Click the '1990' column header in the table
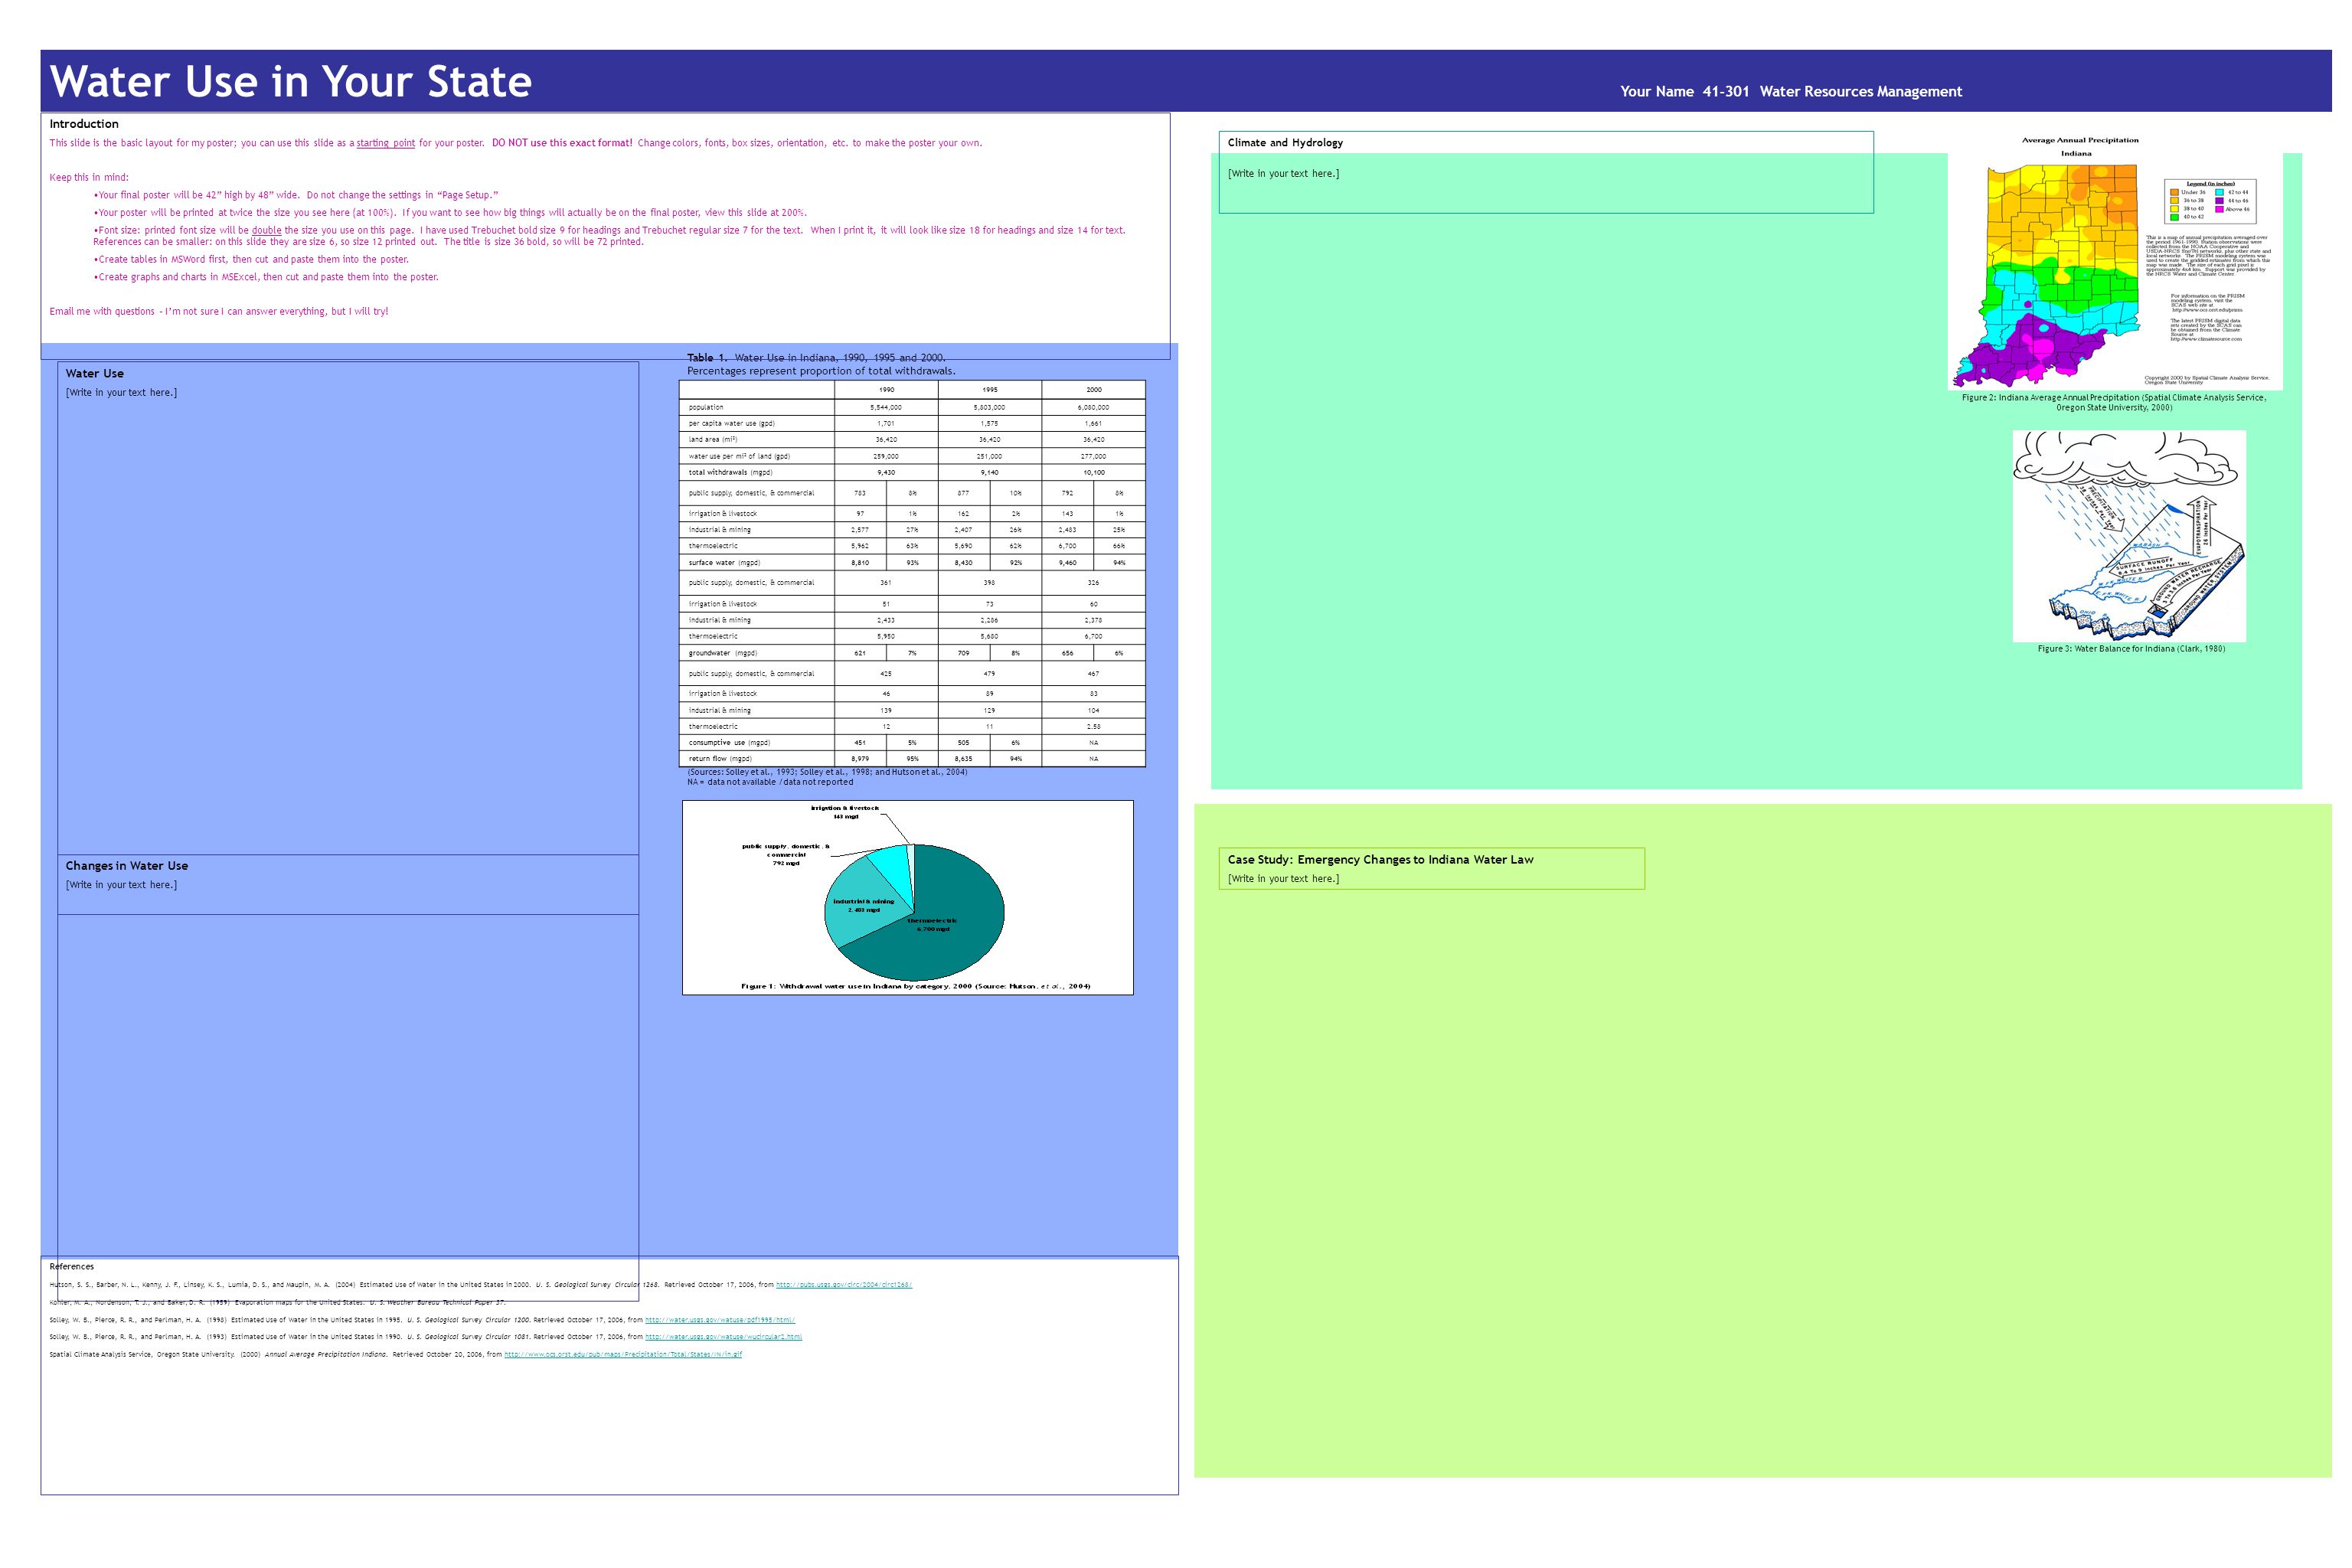This screenshot has height=1568, width=2352. (887, 390)
